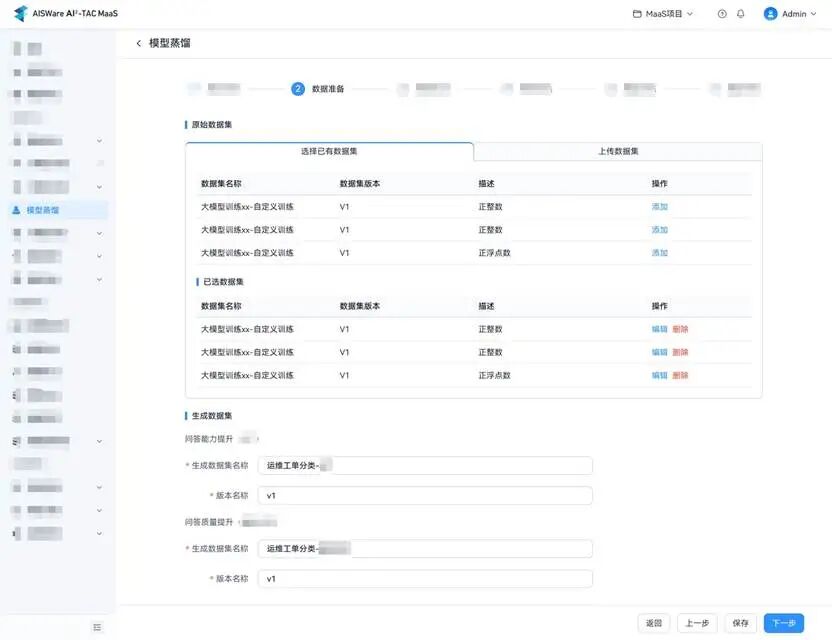Click step 2 数据准备 in the wizard
The image size is (832, 640).
click(x=317, y=89)
